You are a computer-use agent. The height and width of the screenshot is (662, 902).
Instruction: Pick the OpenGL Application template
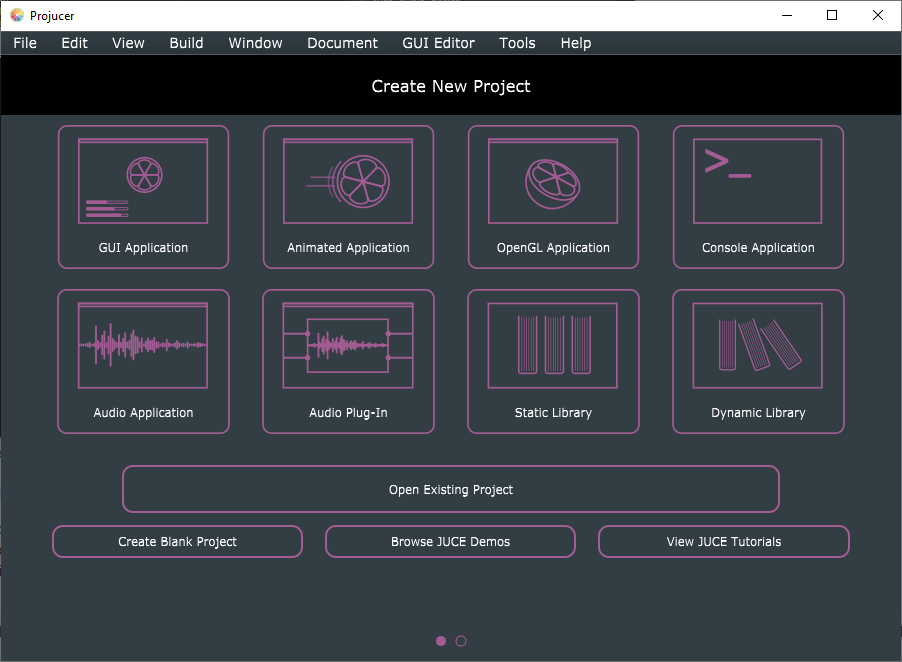[x=553, y=197]
